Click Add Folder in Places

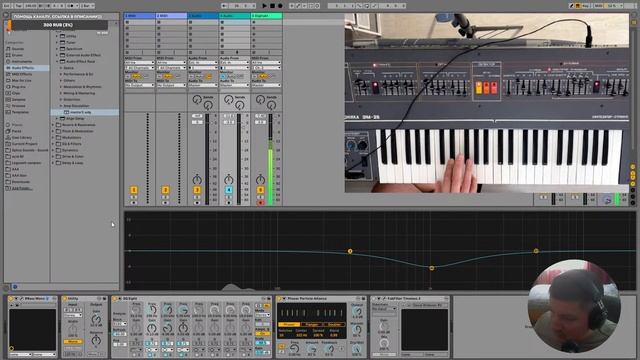click(x=21, y=188)
